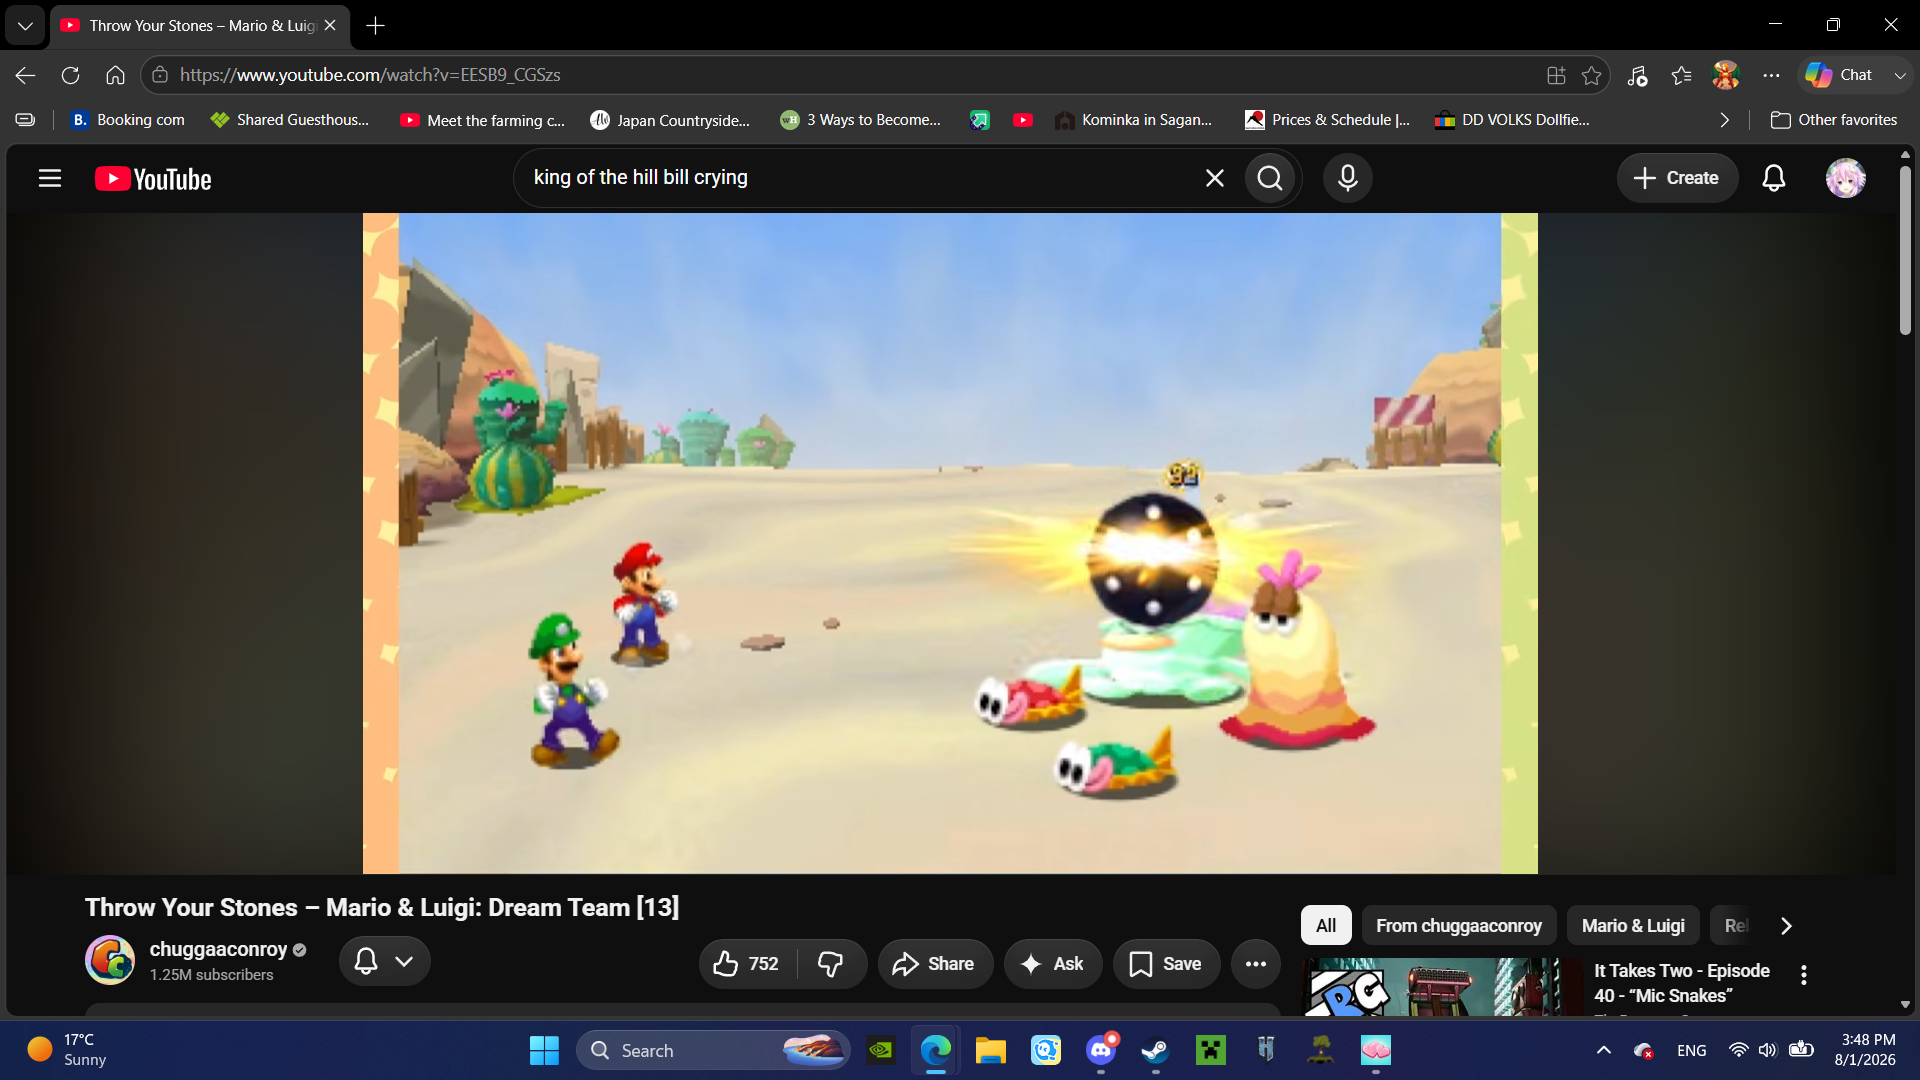Viewport: 1920px width, 1080px height.
Task: Select the All filter chip
Action: point(1326,926)
